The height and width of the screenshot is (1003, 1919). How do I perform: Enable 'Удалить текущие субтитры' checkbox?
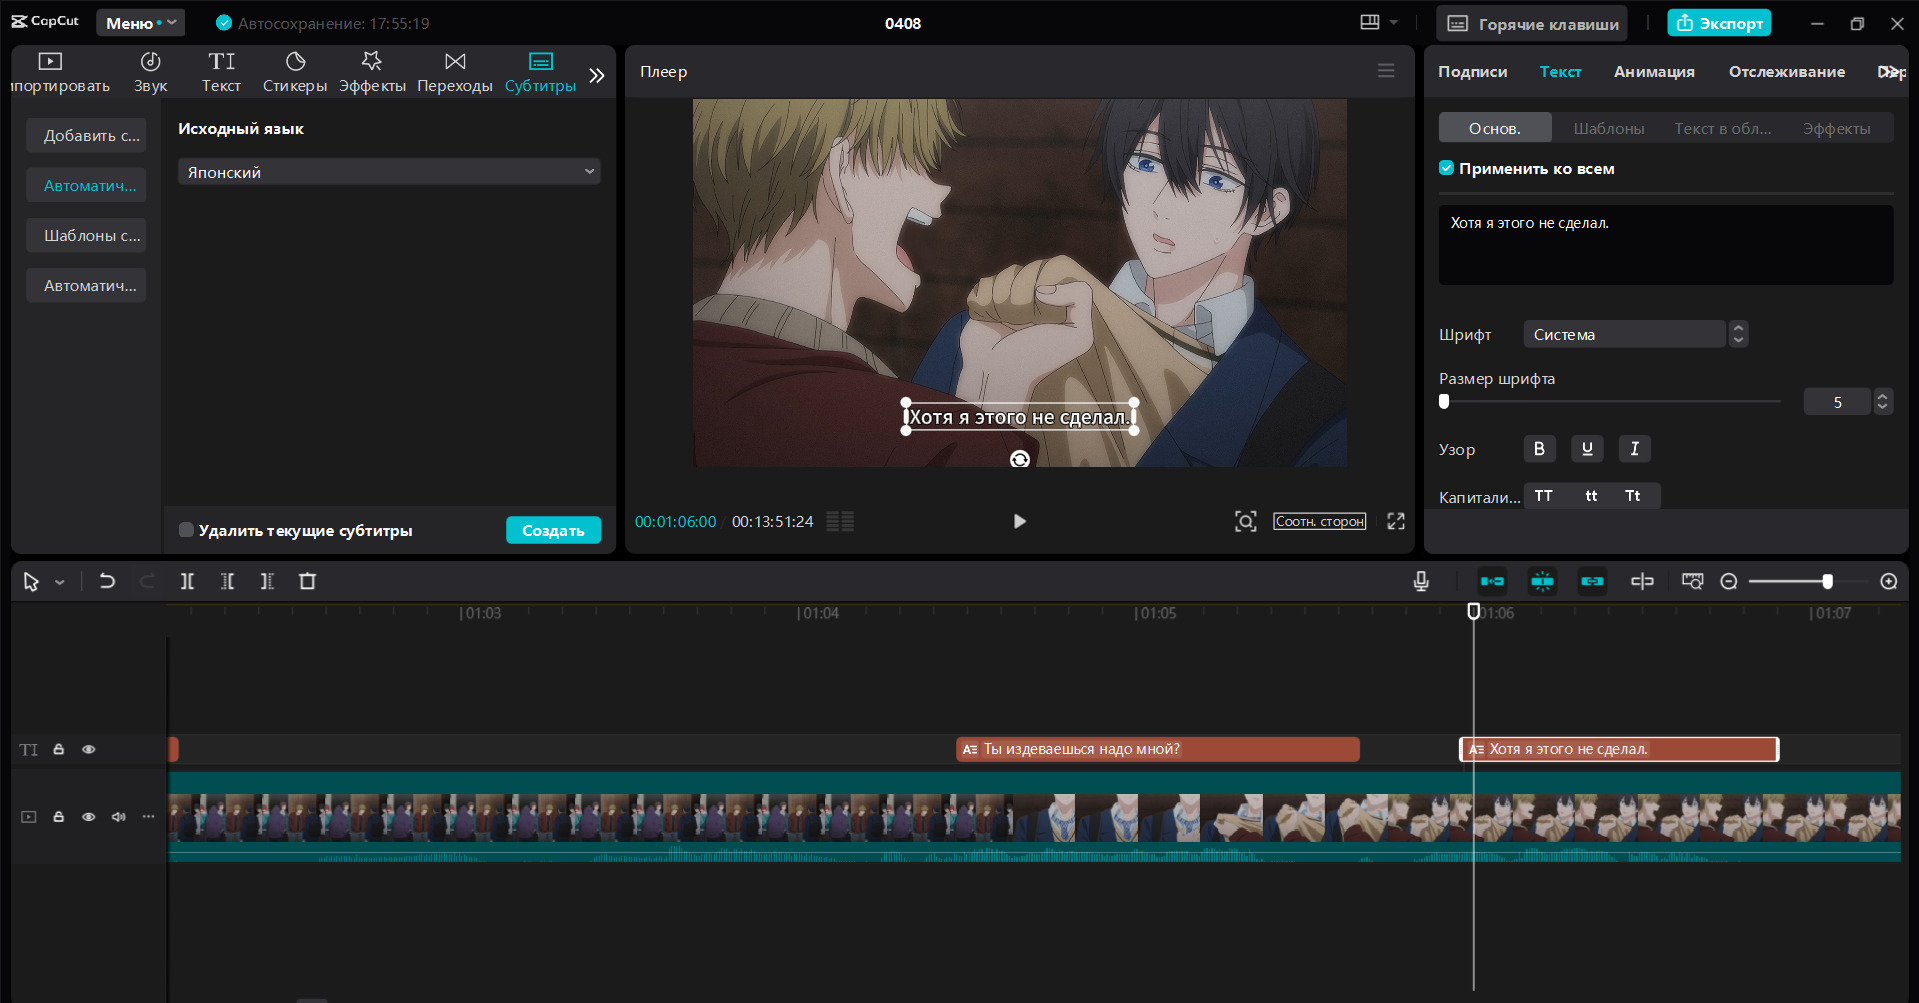(186, 530)
